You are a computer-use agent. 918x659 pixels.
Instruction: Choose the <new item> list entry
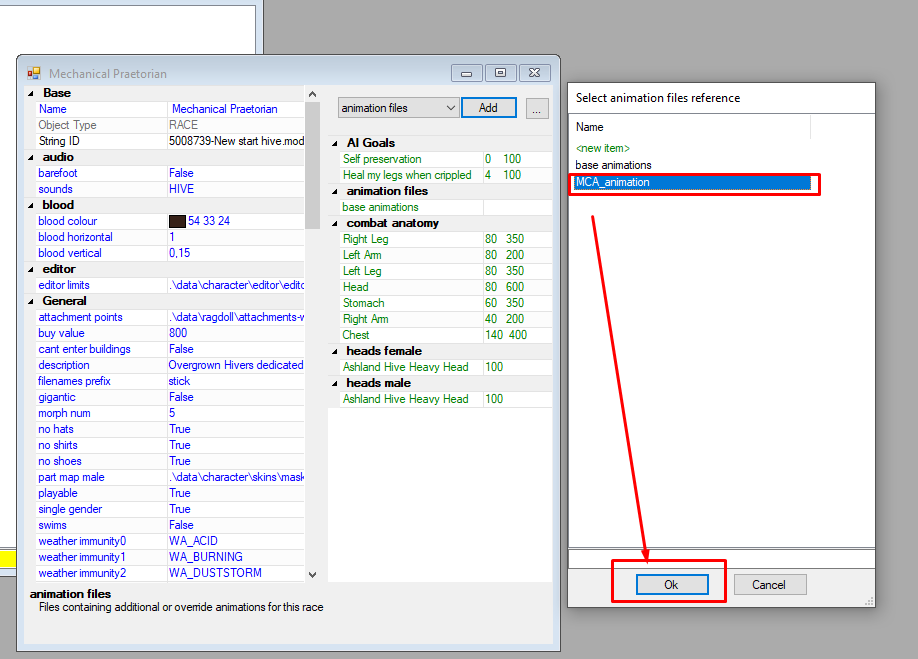(x=602, y=148)
